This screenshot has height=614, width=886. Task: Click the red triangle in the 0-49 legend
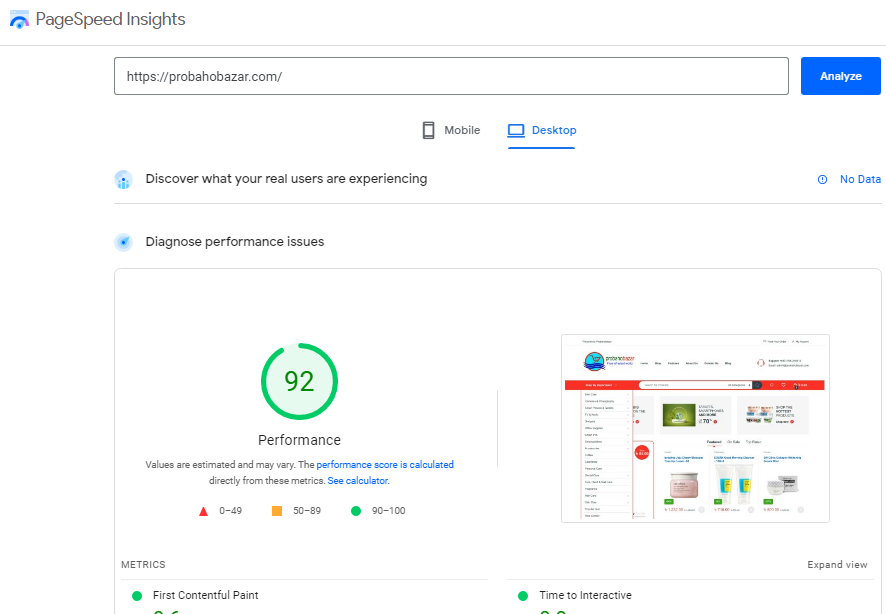tap(205, 510)
